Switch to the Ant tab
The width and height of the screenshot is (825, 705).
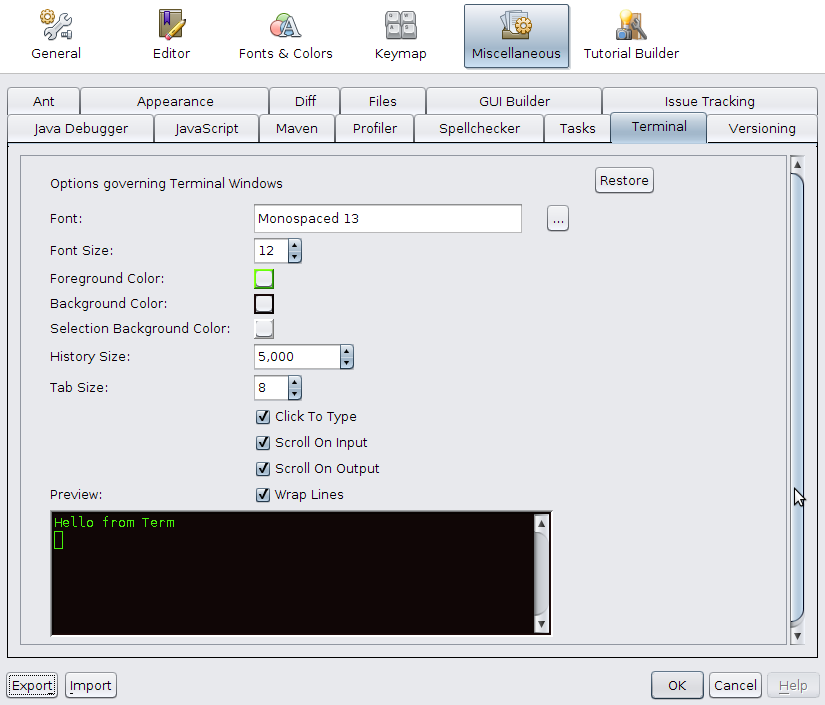(44, 101)
